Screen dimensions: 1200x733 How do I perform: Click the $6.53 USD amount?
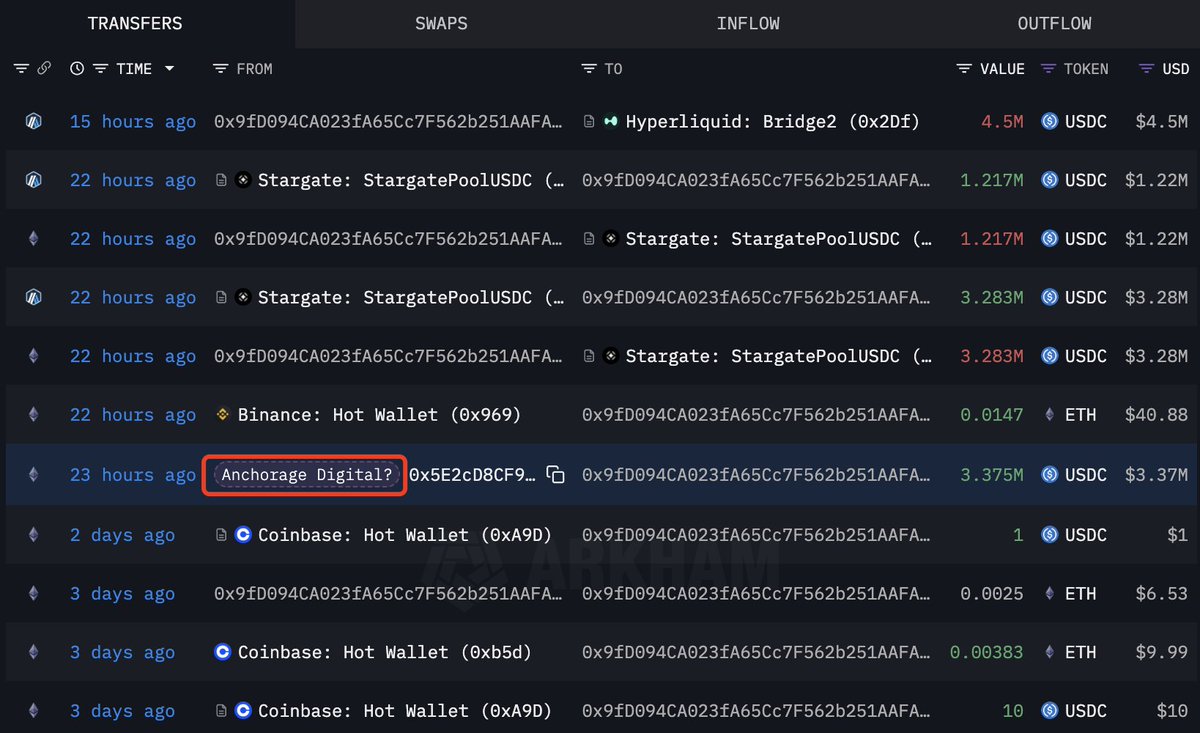click(1161, 594)
